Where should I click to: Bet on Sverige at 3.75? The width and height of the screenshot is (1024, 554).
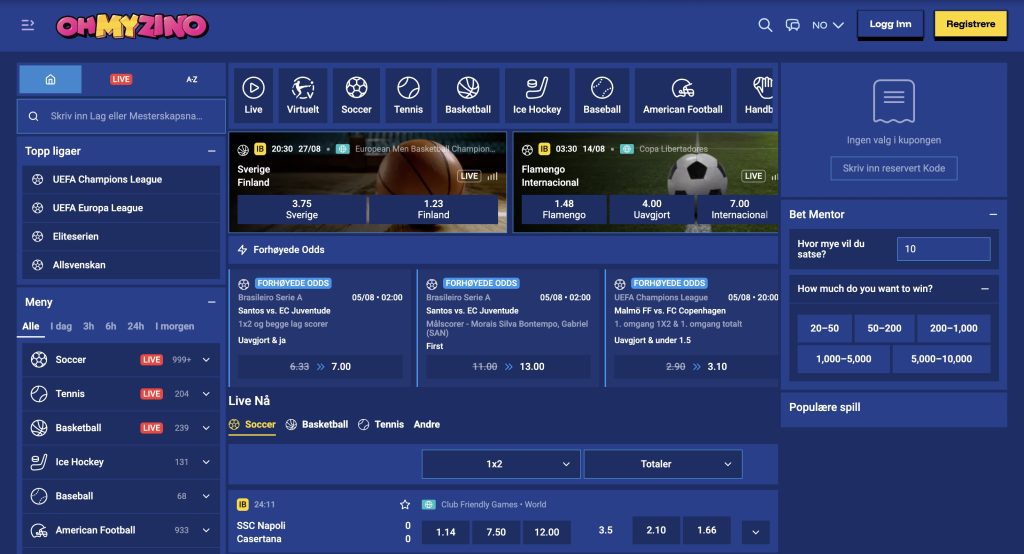[302, 209]
